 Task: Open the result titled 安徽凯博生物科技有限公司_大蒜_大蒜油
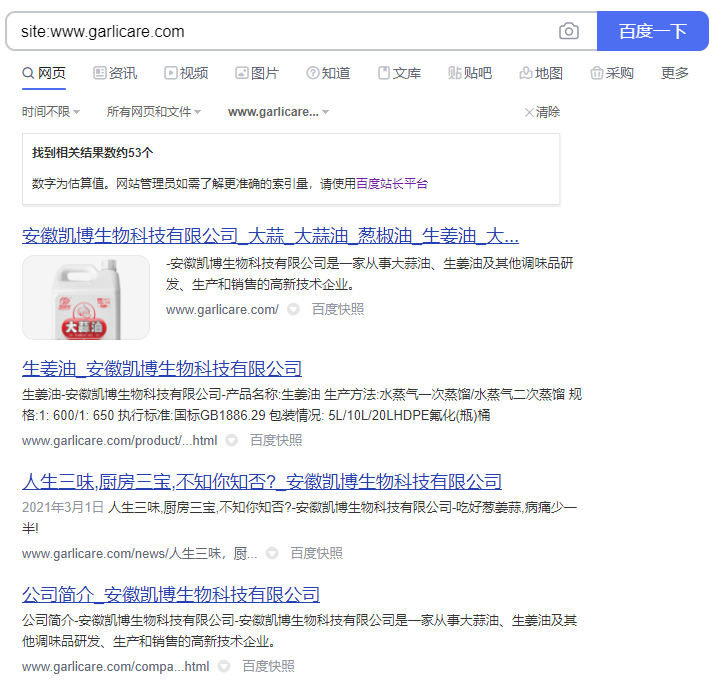tap(270, 236)
